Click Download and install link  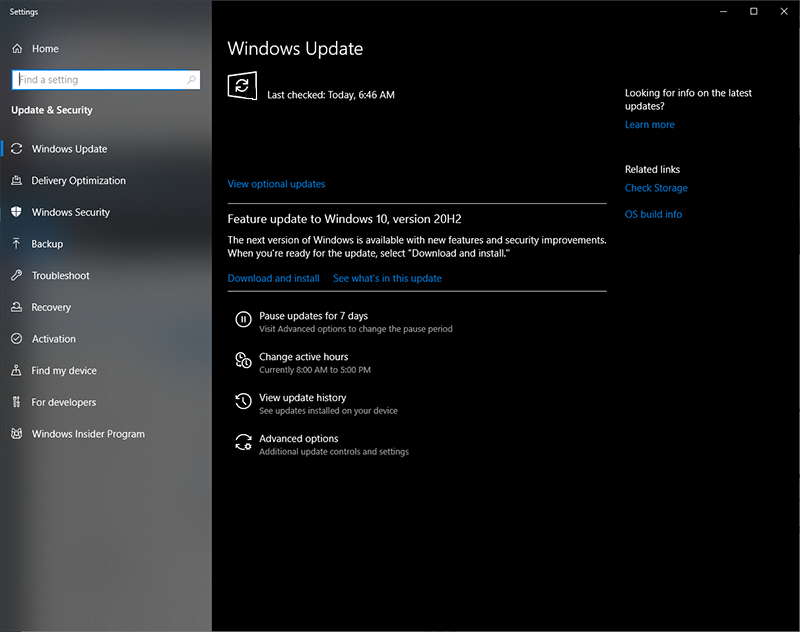click(x=273, y=278)
